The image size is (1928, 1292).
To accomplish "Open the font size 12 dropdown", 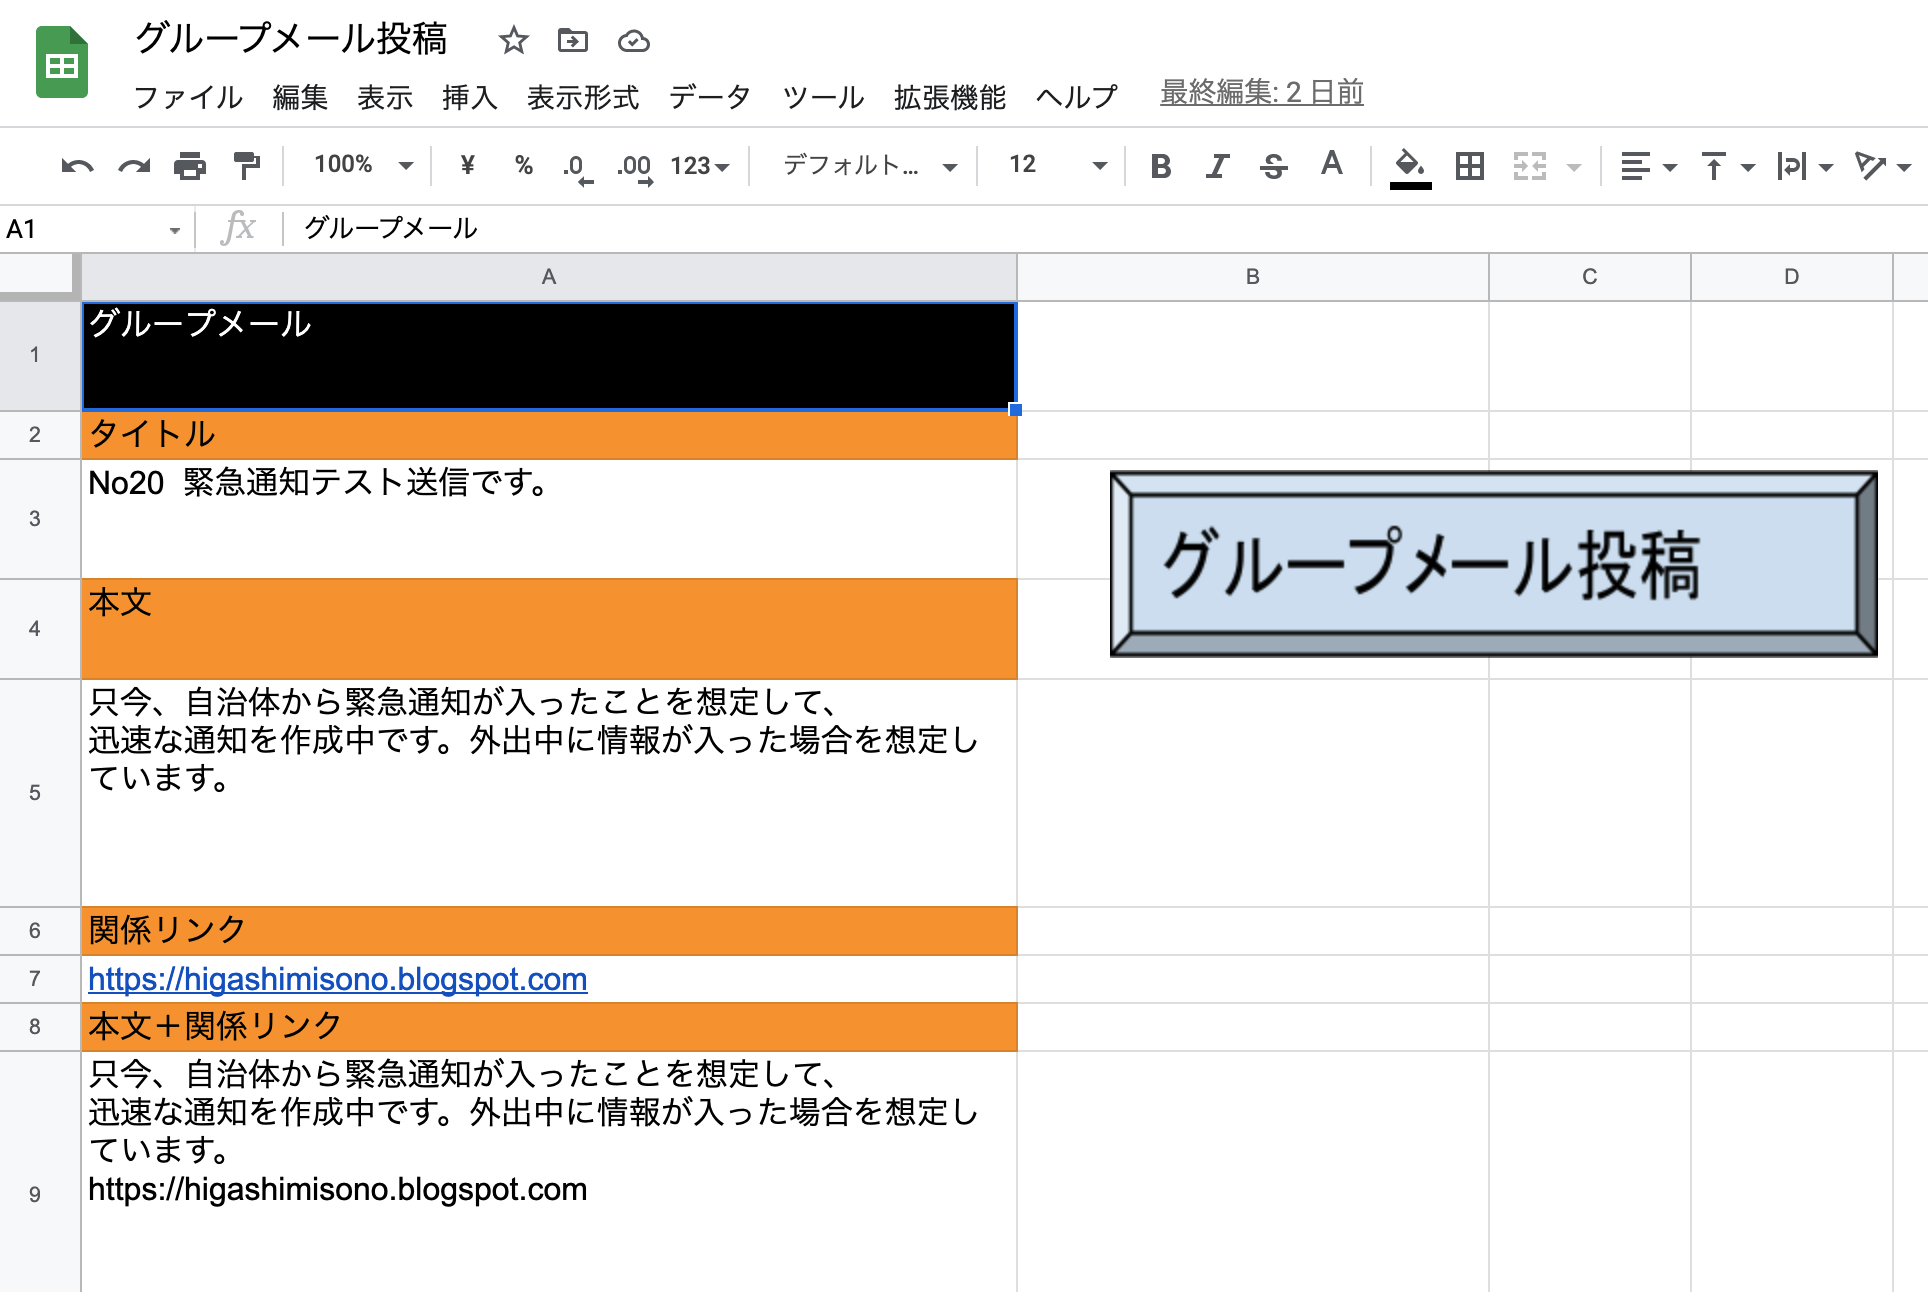I will 1057,165.
